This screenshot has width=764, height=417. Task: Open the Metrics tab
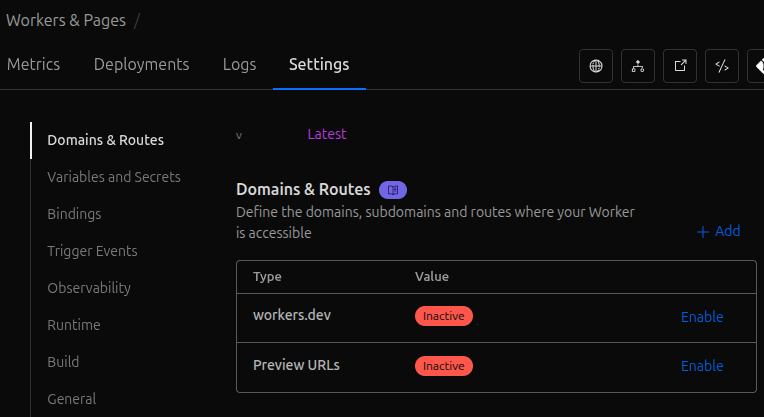click(33, 64)
